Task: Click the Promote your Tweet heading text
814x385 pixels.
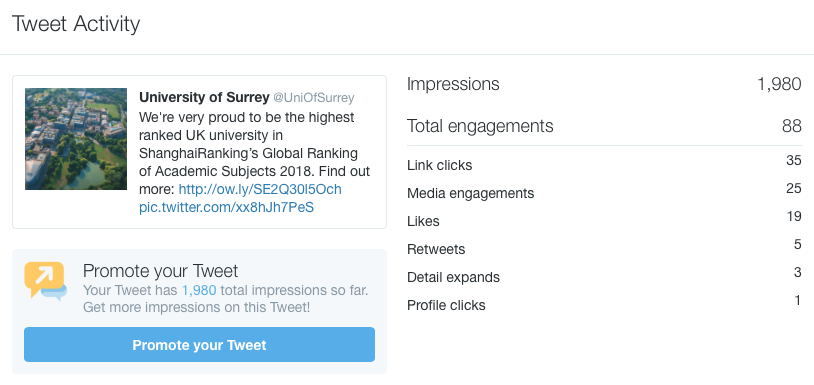Action: [160, 271]
